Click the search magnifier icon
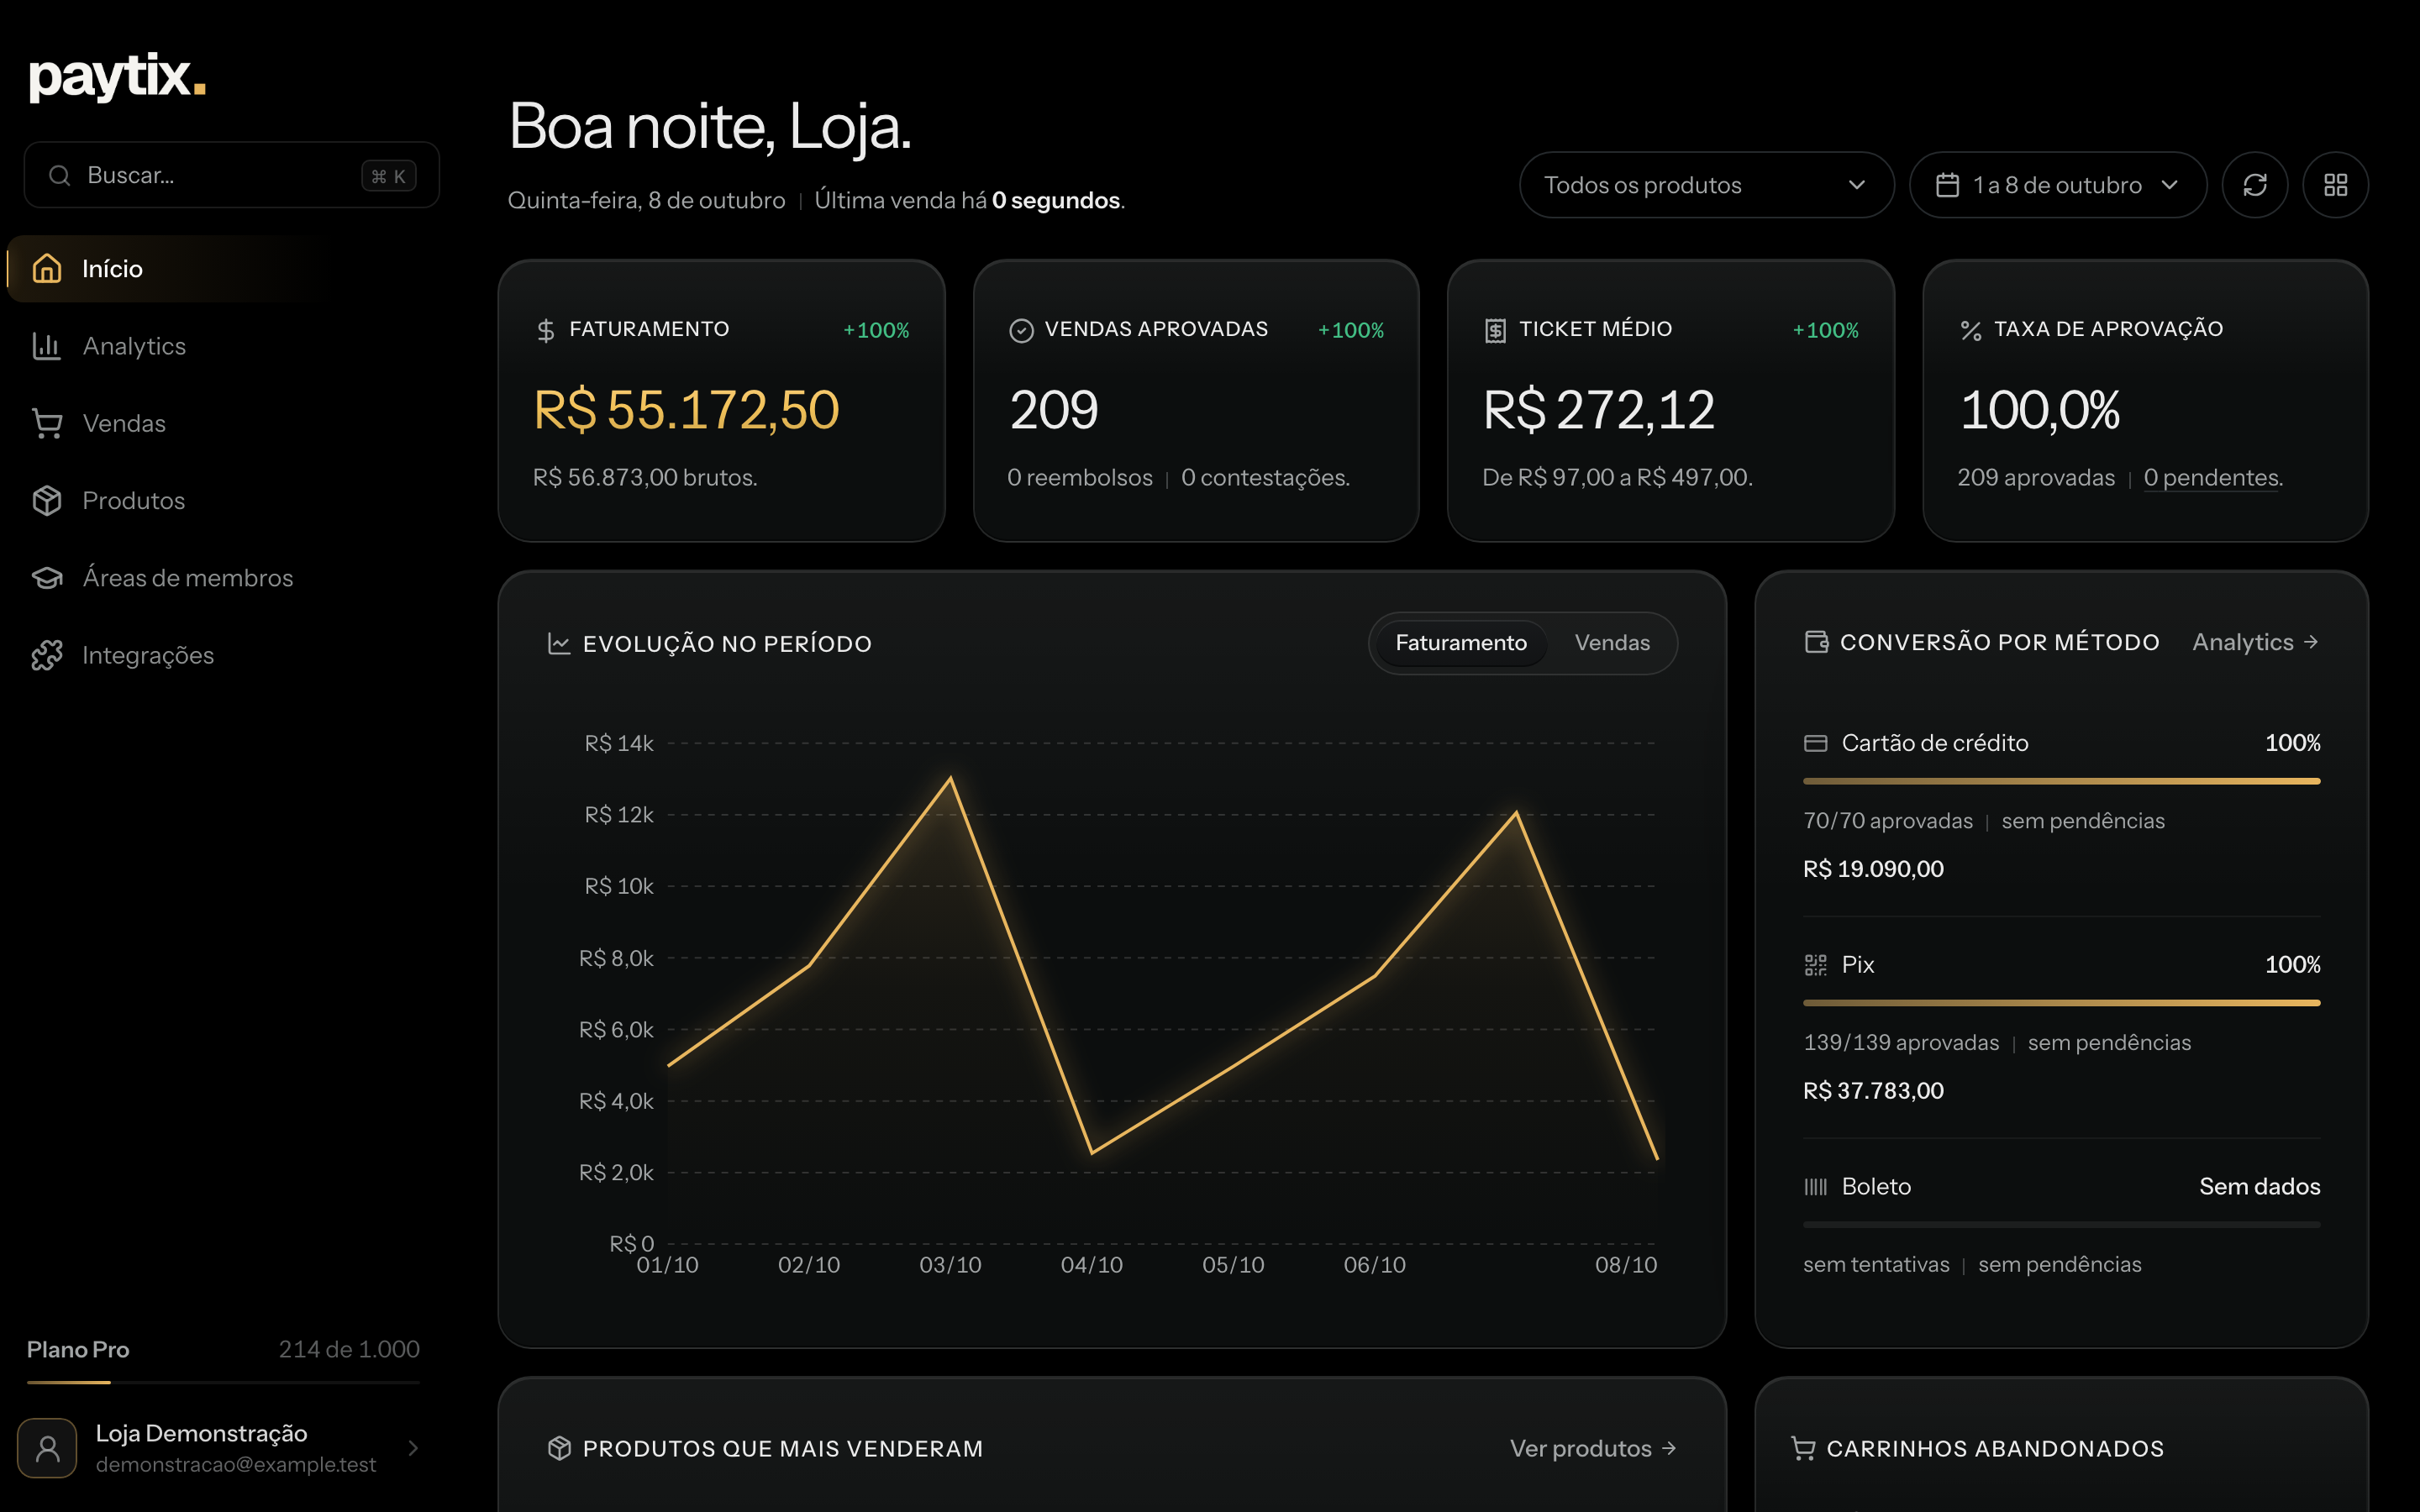2420x1512 pixels. click(x=60, y=175)
